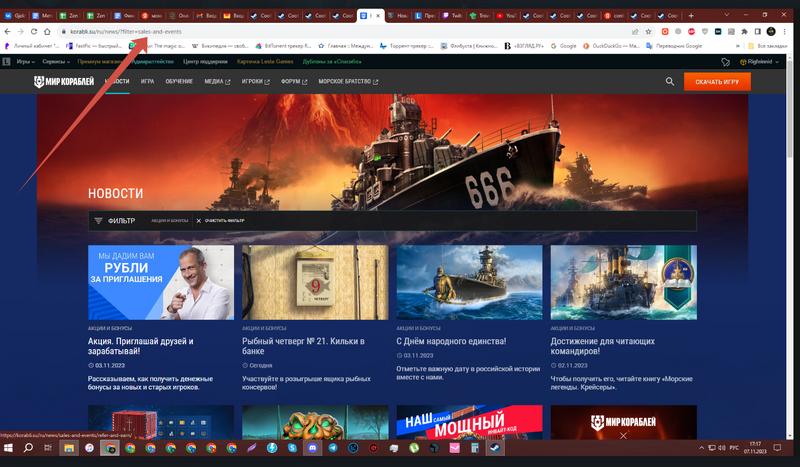Click the Мир Кораблей logo
800x467 pixels.
click(64, 82)
